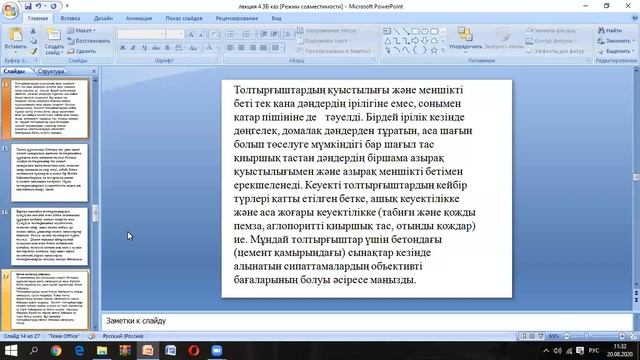The image size is (640, 360).
Task: Open Zoom app from the taskbar
Action: click(x=216, y=351)
